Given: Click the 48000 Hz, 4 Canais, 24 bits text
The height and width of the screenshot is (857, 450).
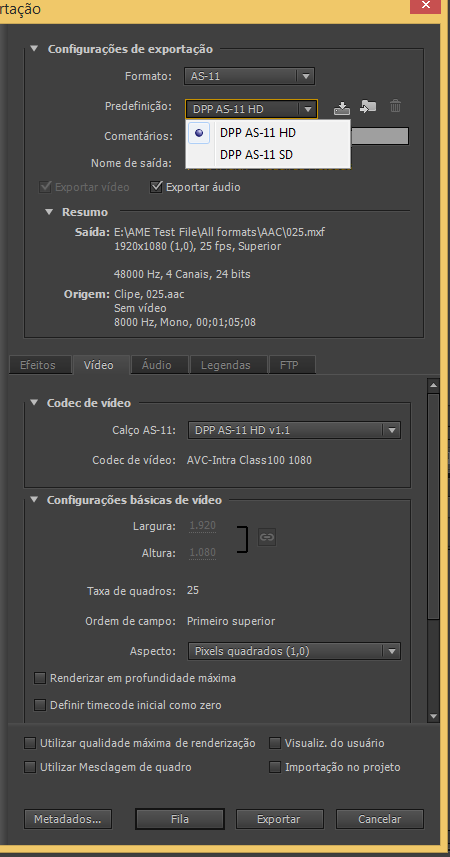Looking at the screenshot, I should 183,274.
